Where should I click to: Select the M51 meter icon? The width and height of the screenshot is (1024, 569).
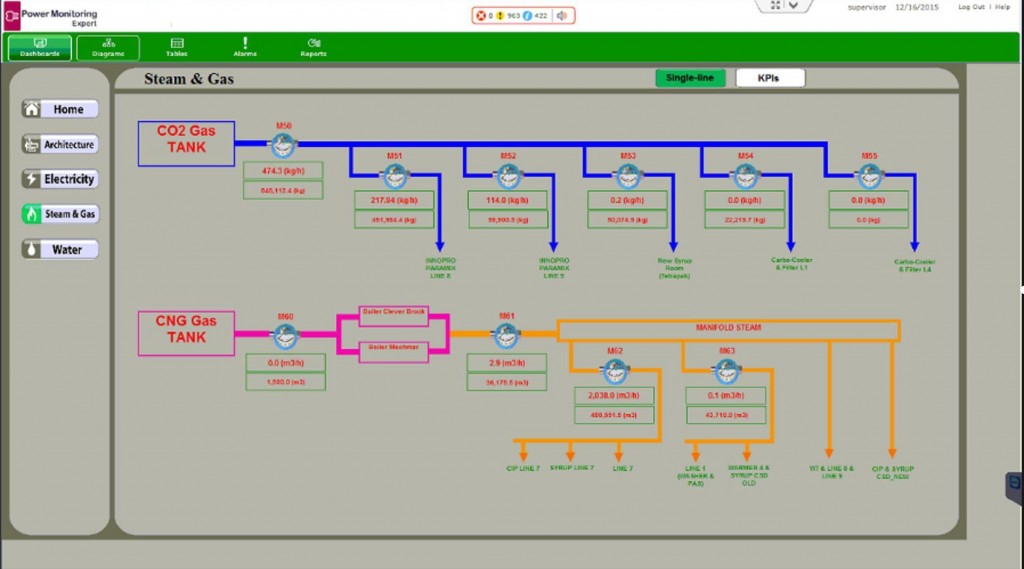(x=394, y=176)
